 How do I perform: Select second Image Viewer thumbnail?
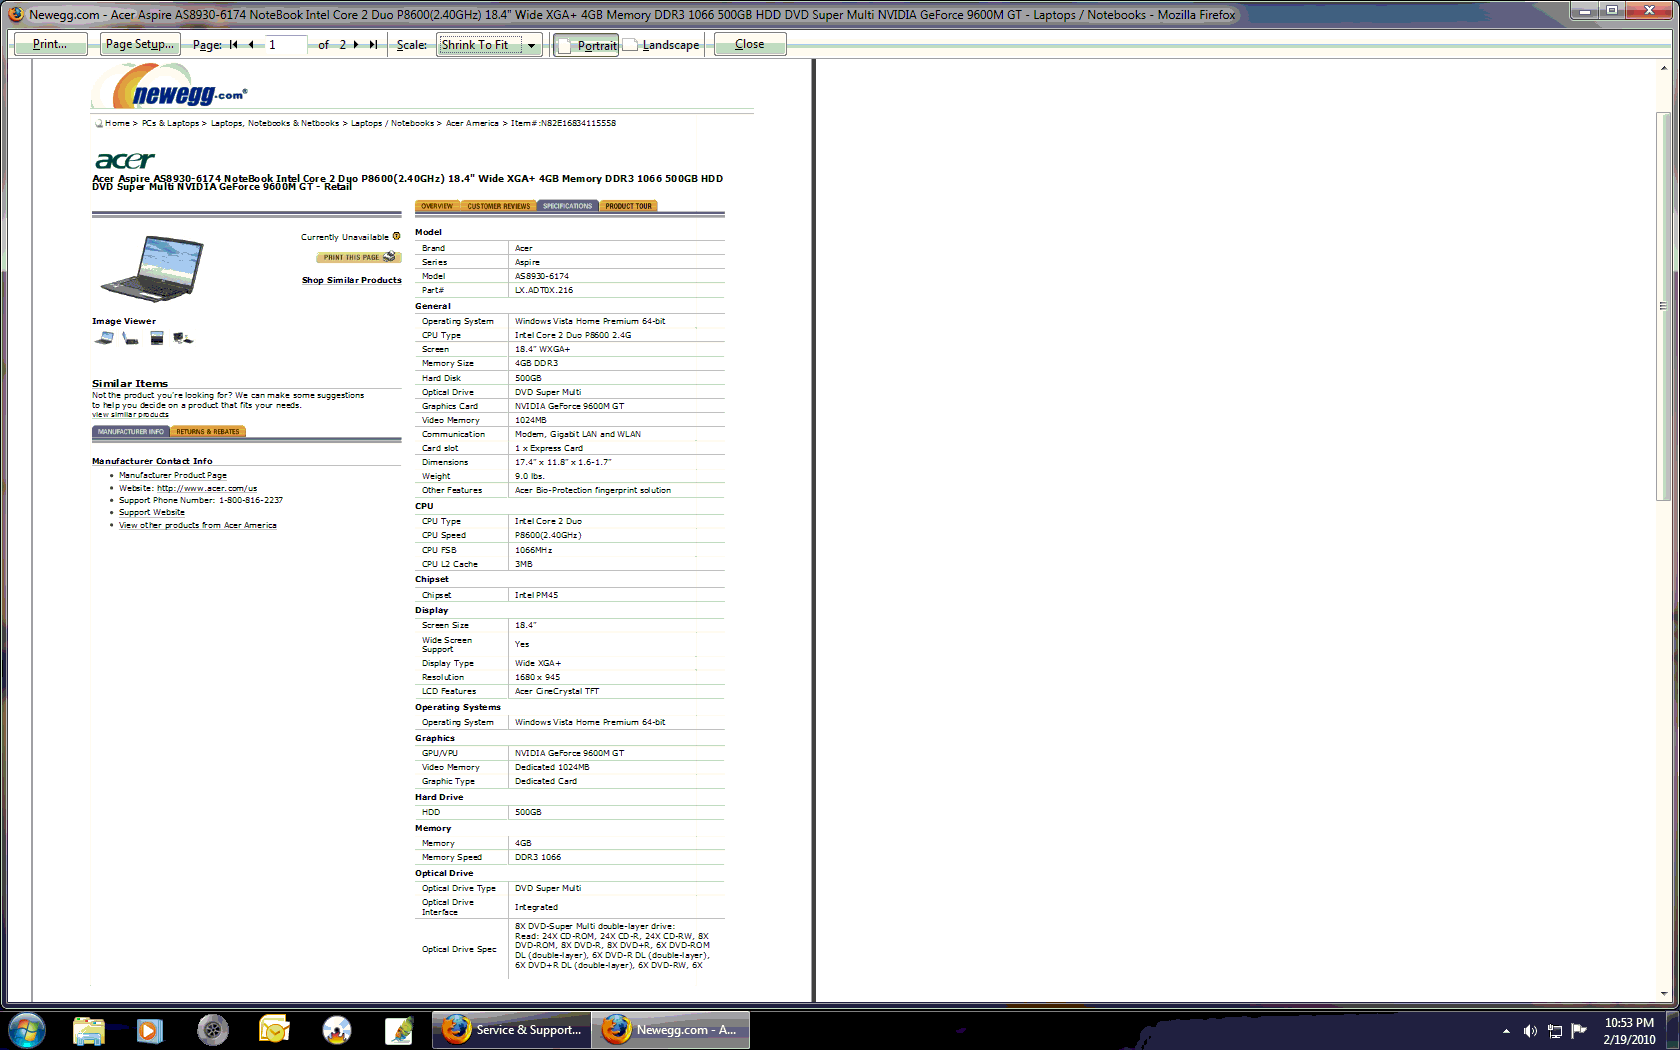coord(130,338)
